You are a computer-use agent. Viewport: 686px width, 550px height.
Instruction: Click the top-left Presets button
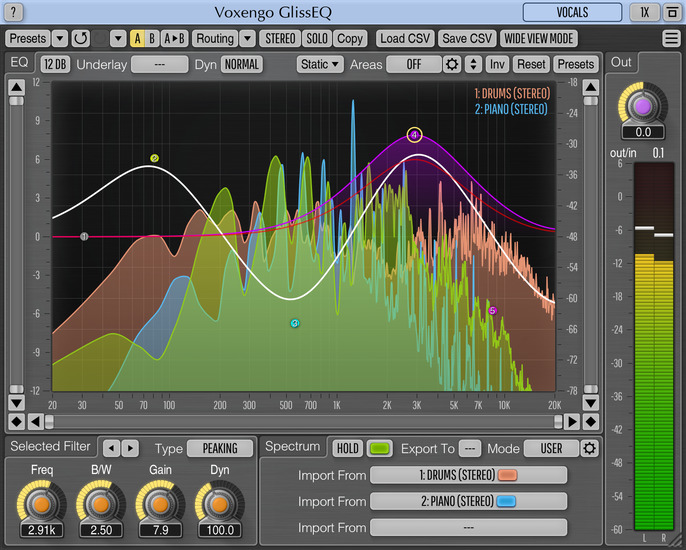click(28, 39)
